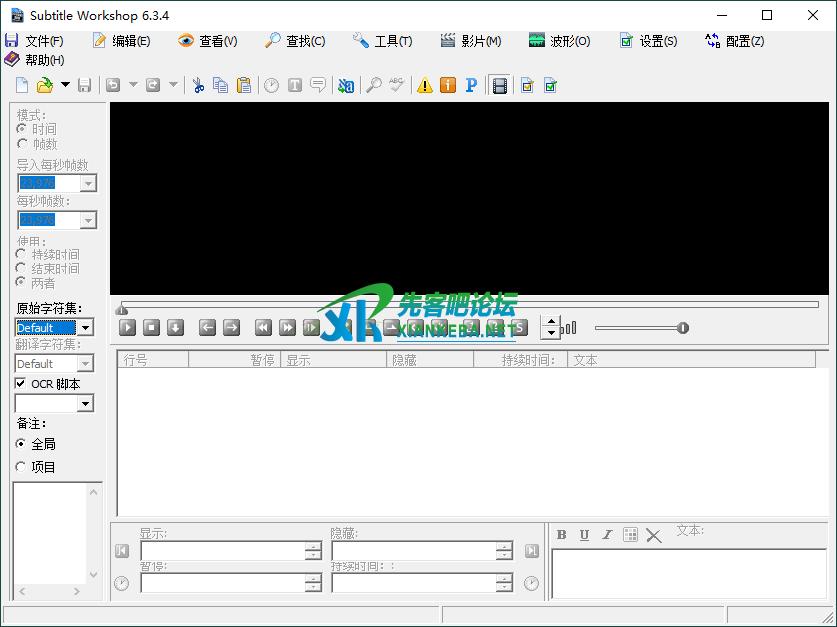
Task: Click the bold B formatting icon
Action: 561,535
